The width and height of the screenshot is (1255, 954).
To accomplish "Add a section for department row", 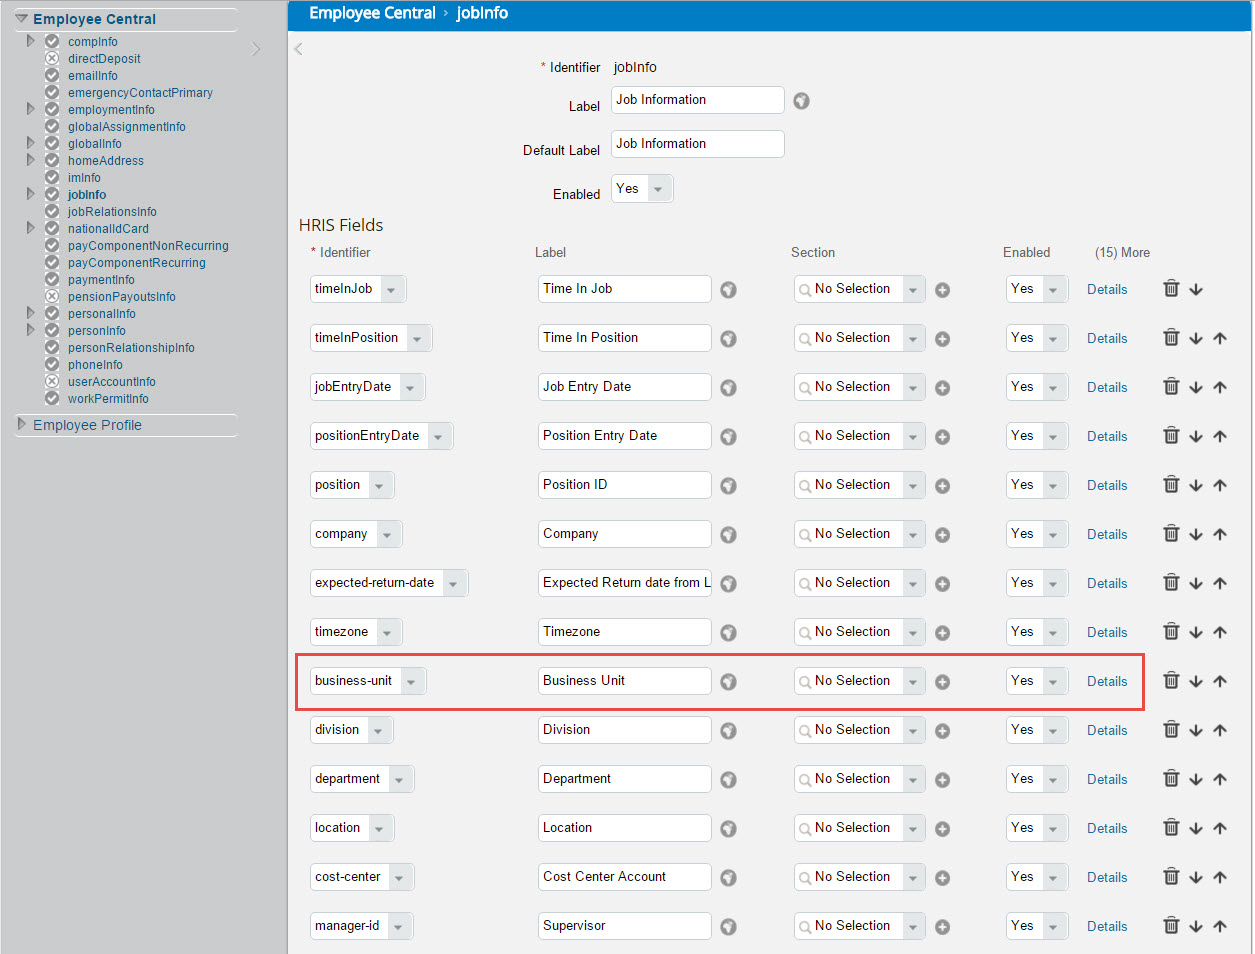I will pyautogui.click(x=942, y=780).
